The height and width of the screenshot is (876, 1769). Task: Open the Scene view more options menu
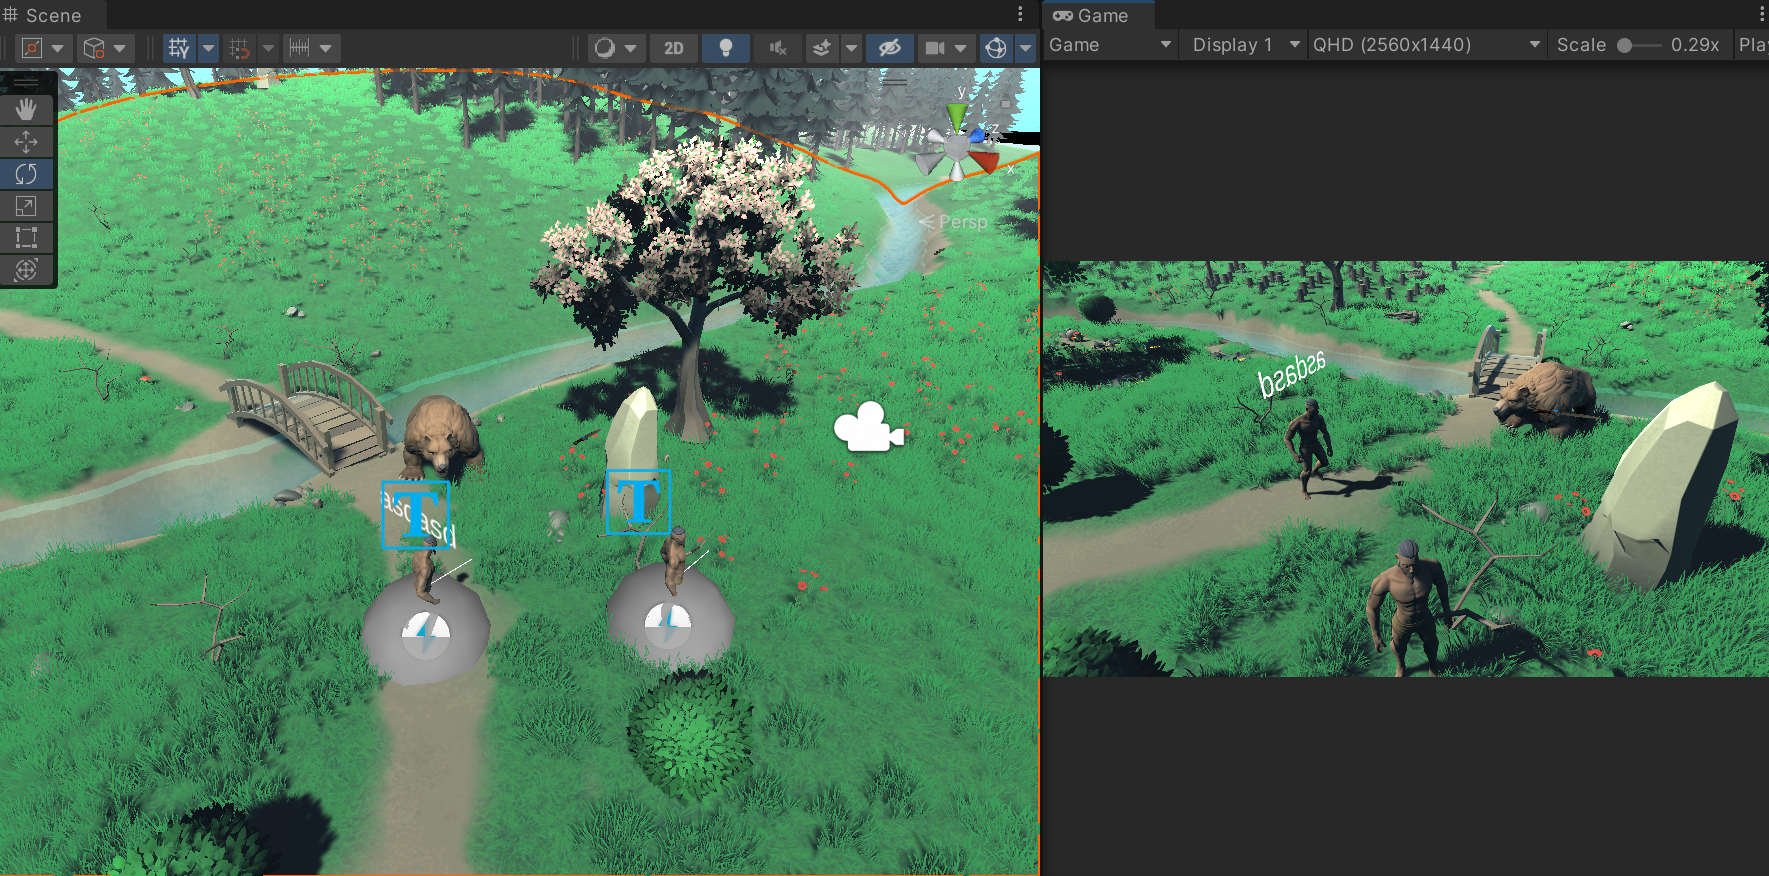click(x=1020, y=14)
